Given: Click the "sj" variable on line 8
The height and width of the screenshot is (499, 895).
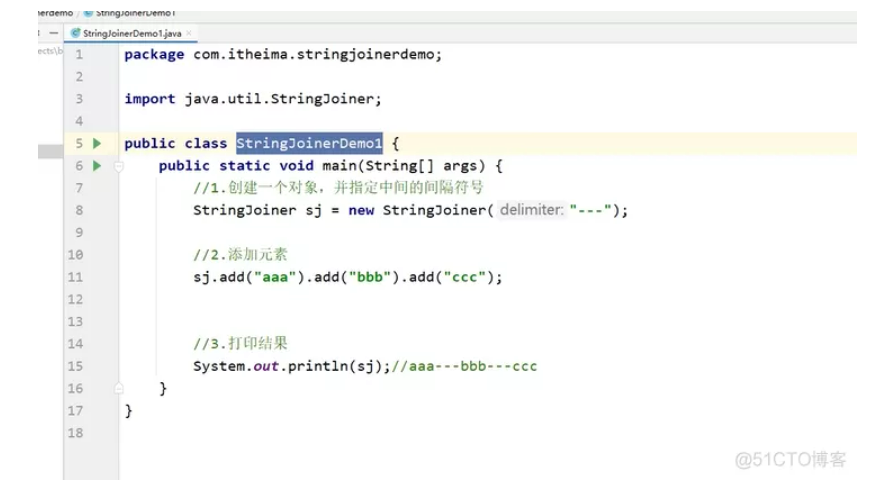Looking at the screenshot, I should [x=313, y=211].
